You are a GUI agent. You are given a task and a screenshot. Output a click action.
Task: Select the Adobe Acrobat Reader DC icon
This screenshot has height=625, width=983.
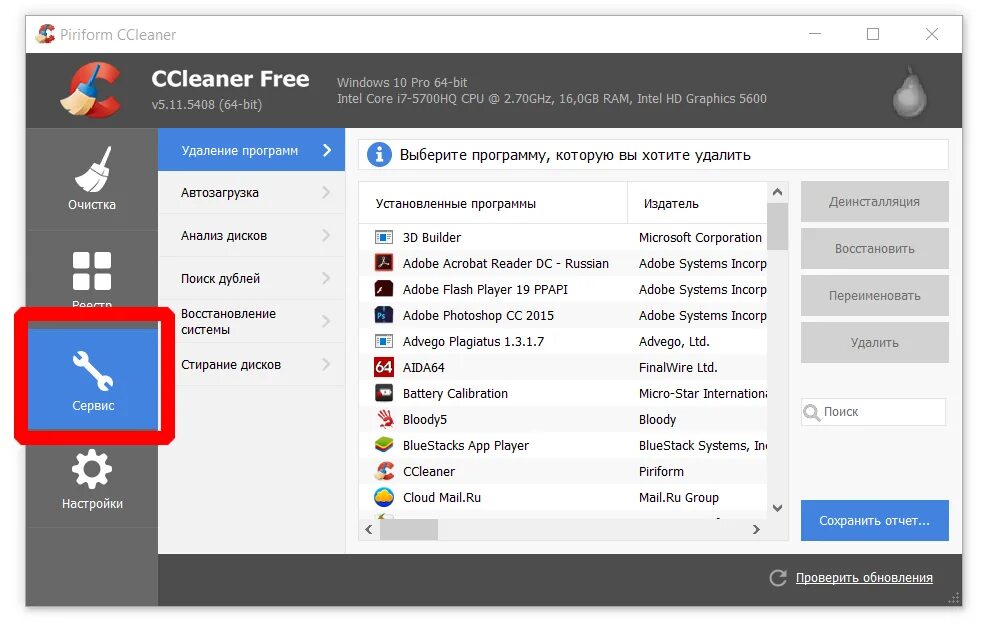(x=385, y=263)
